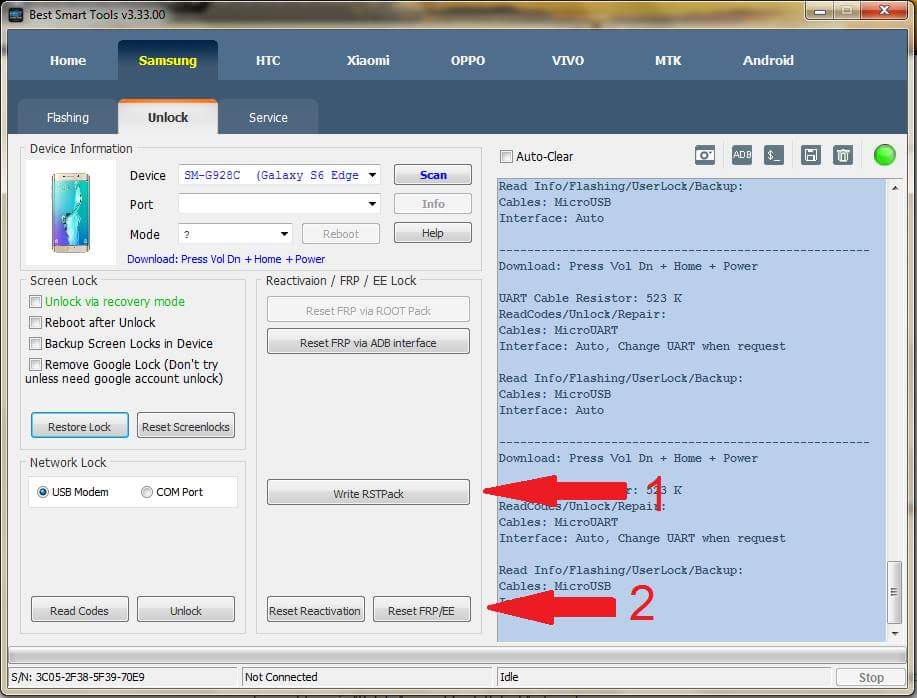Enable the Auto-Clear checkbox

[506, 157]
